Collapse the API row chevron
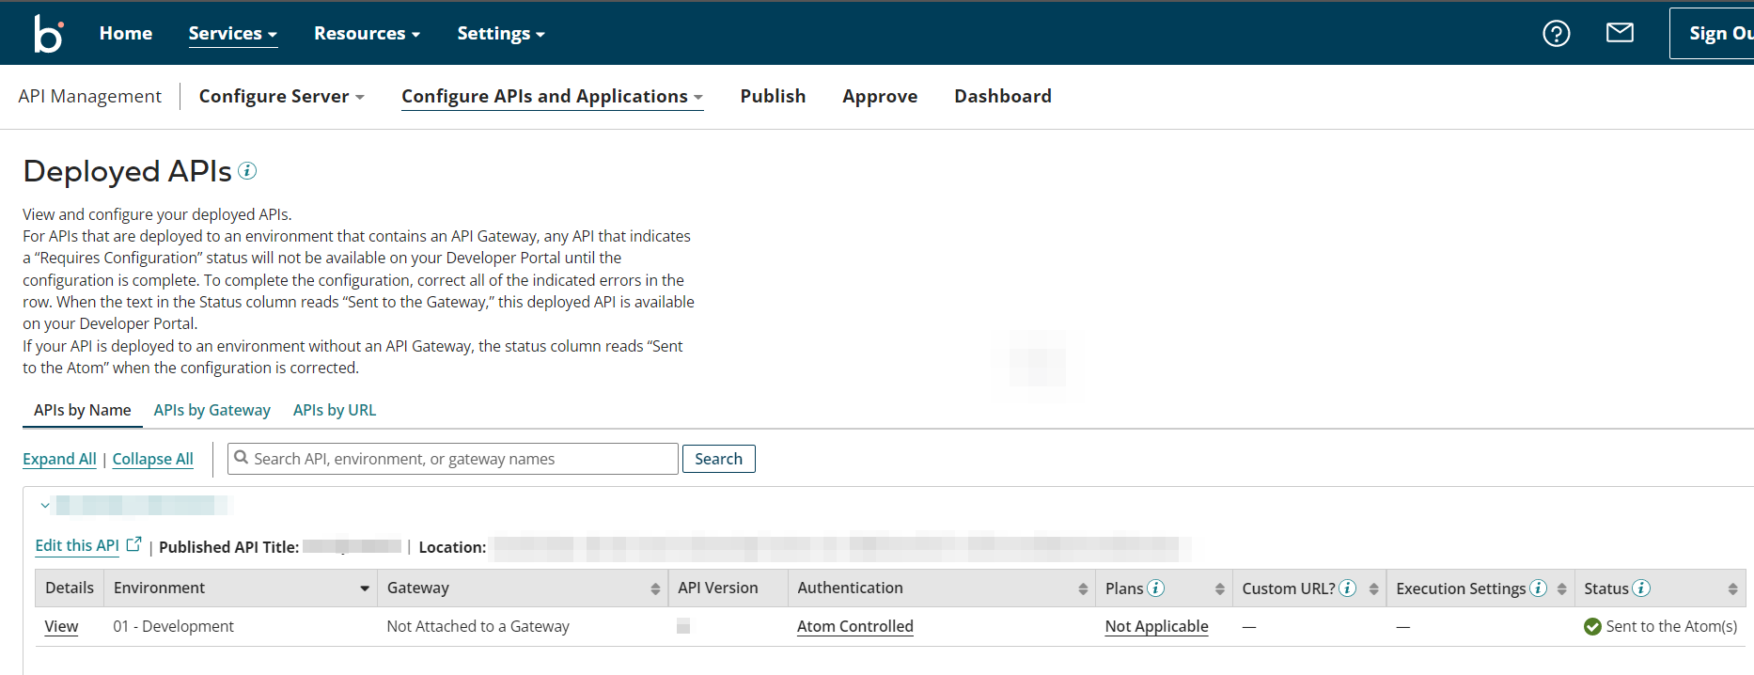 pyautogui.click(x=45, y=506)
